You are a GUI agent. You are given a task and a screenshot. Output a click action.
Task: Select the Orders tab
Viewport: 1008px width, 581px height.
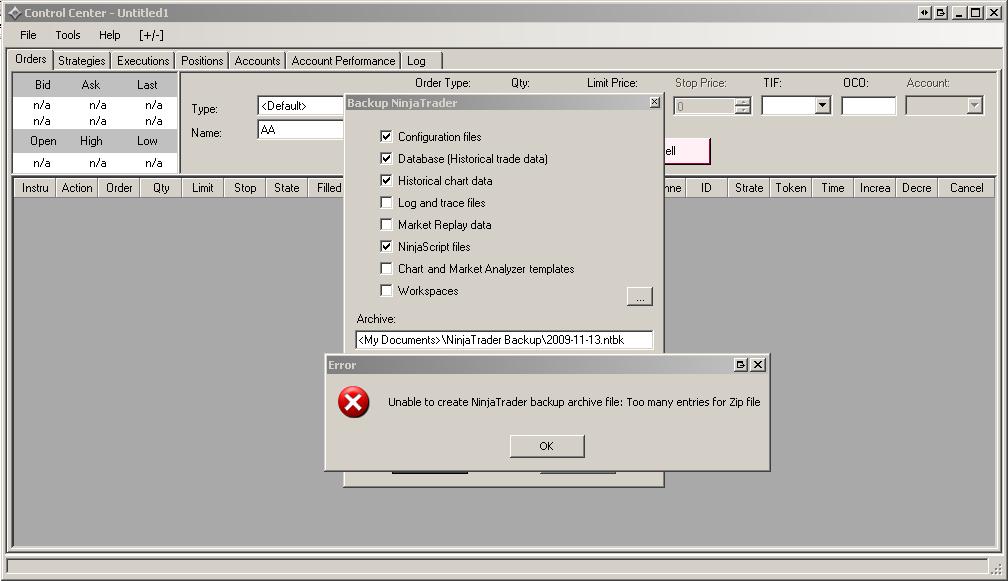coord(31,59)
